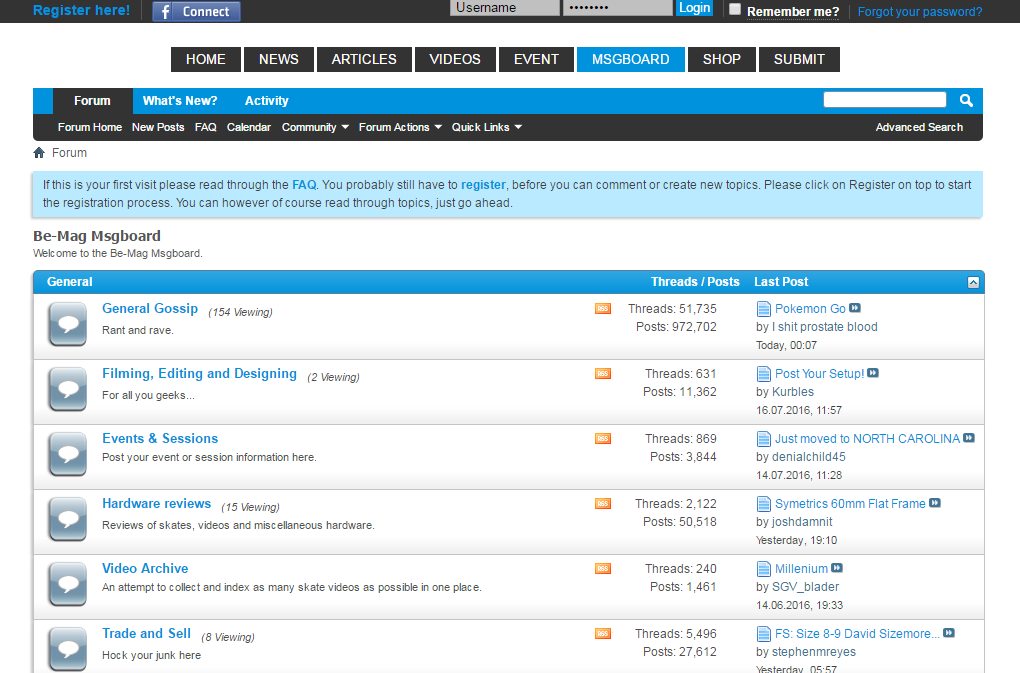Image resolution: width=1020 pixels, height=673 pixels.
Task: Click the Username input field
Action: click(x=504, y=8)
